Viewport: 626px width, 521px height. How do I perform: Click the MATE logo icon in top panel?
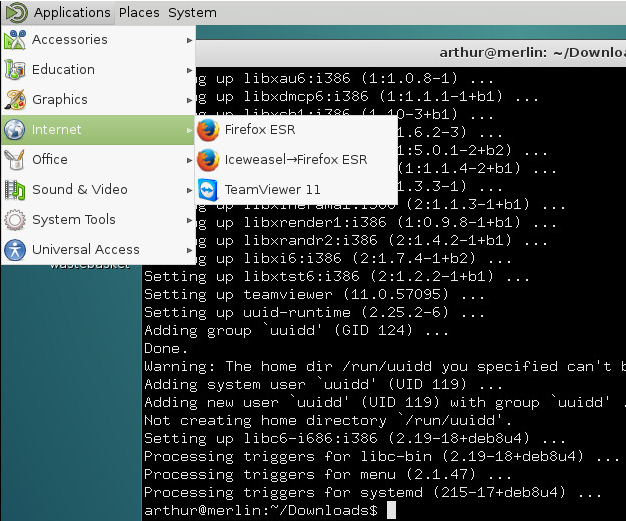pyautogui.click(x=16, y=12)
